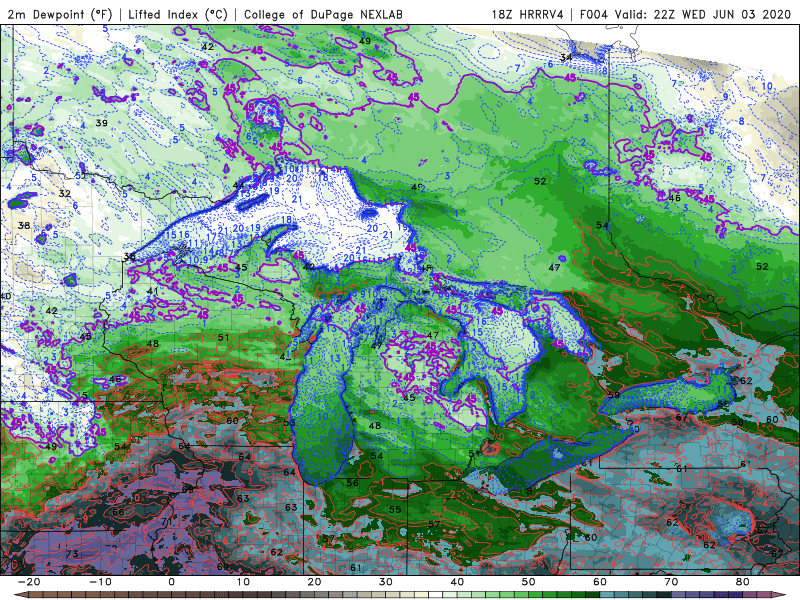Click the '40' color scale label

(458, 582)
